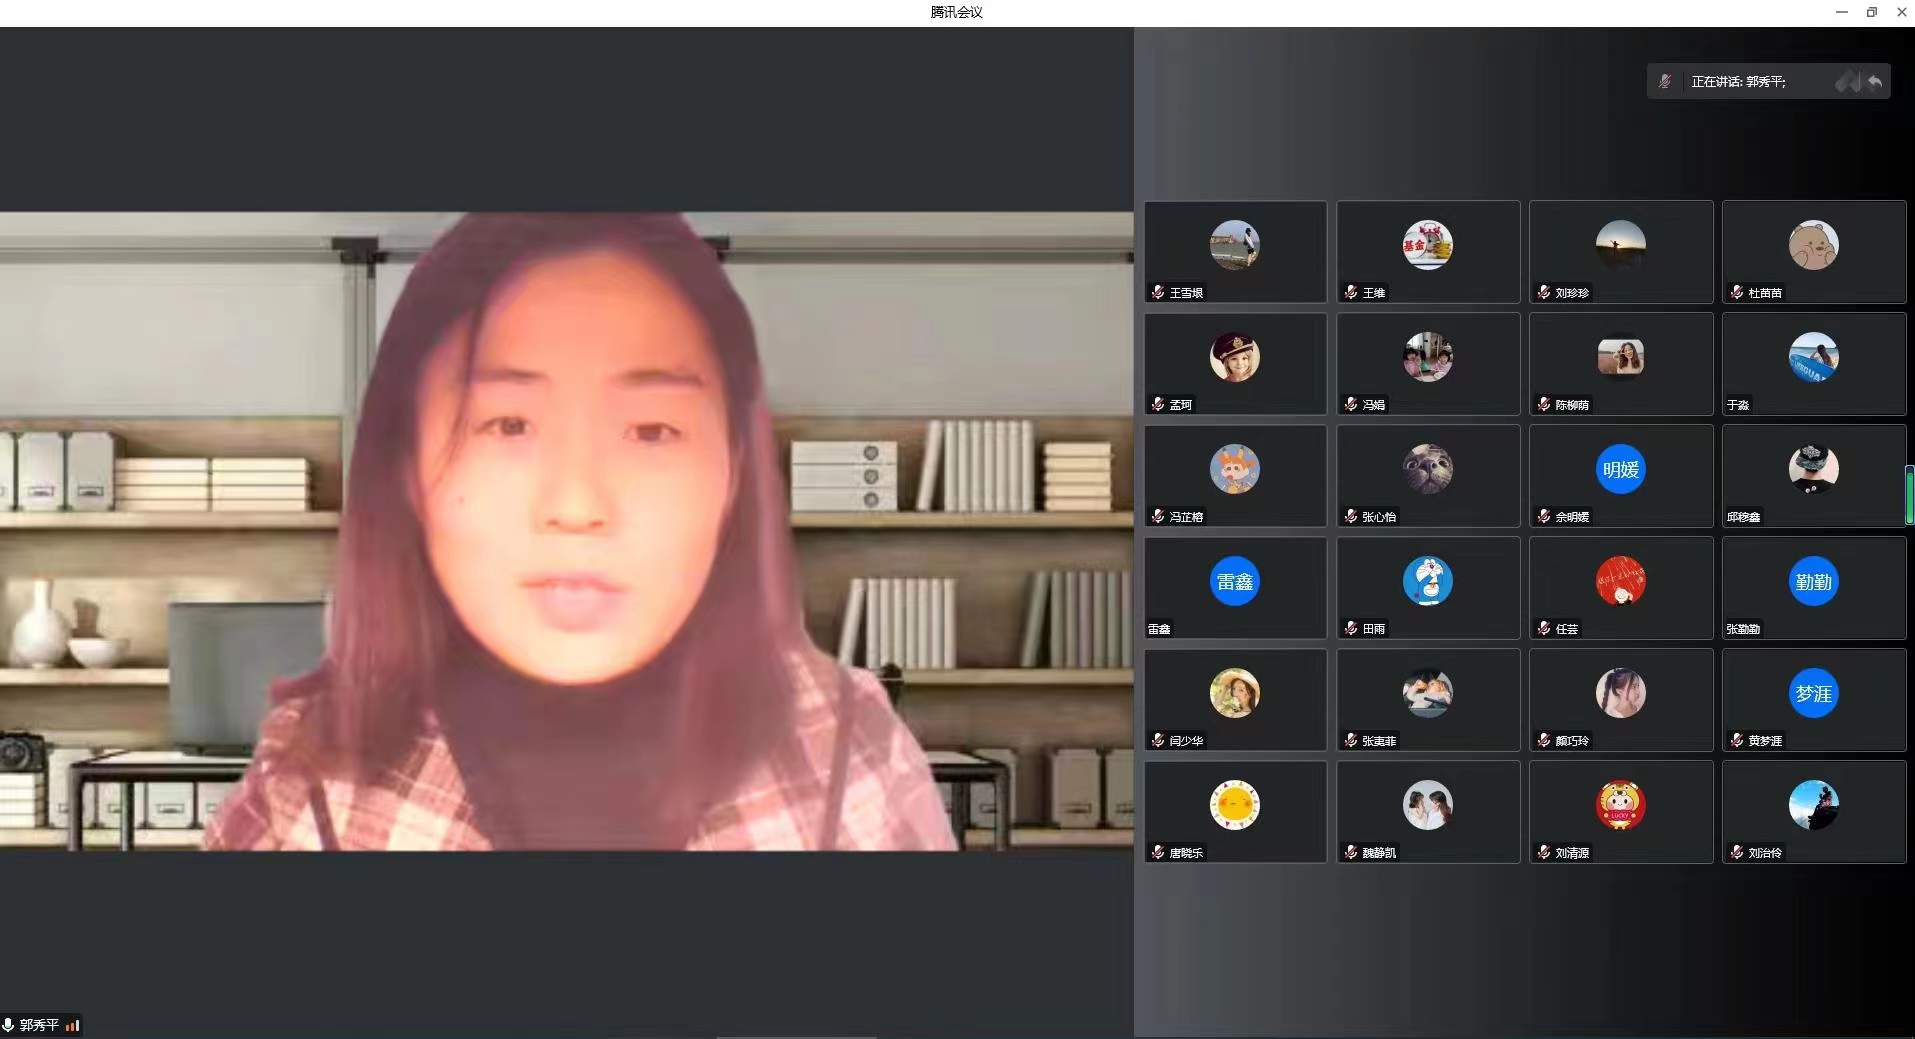This screenshot has height=1039, width=1915.
Task: Click the muted mic icon for 田雨
Action: click(x=1351, y=628)
